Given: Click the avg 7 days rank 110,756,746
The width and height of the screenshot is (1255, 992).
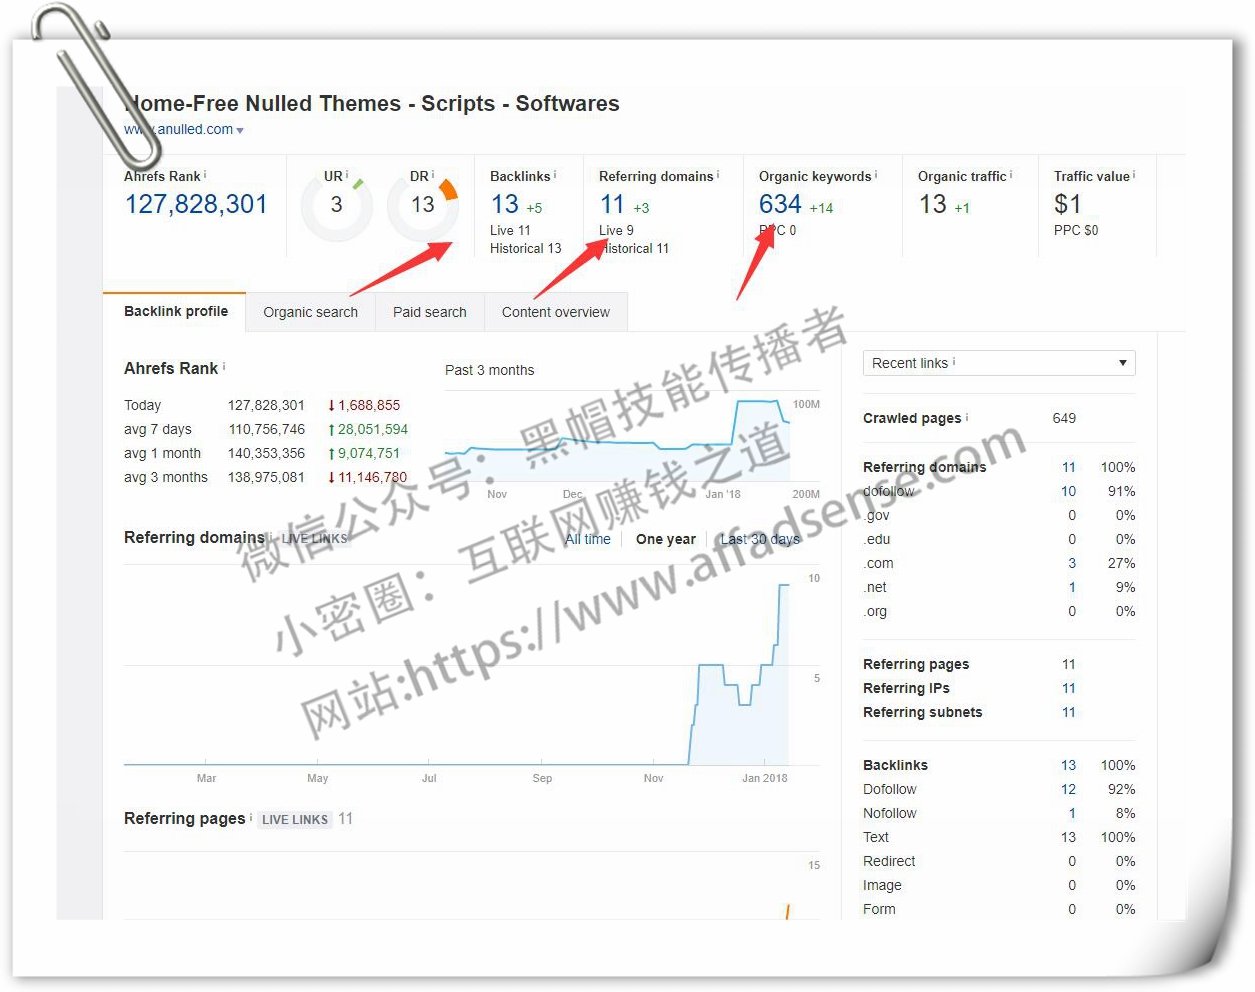Looking at the screenshot, I should click(267, 429).
